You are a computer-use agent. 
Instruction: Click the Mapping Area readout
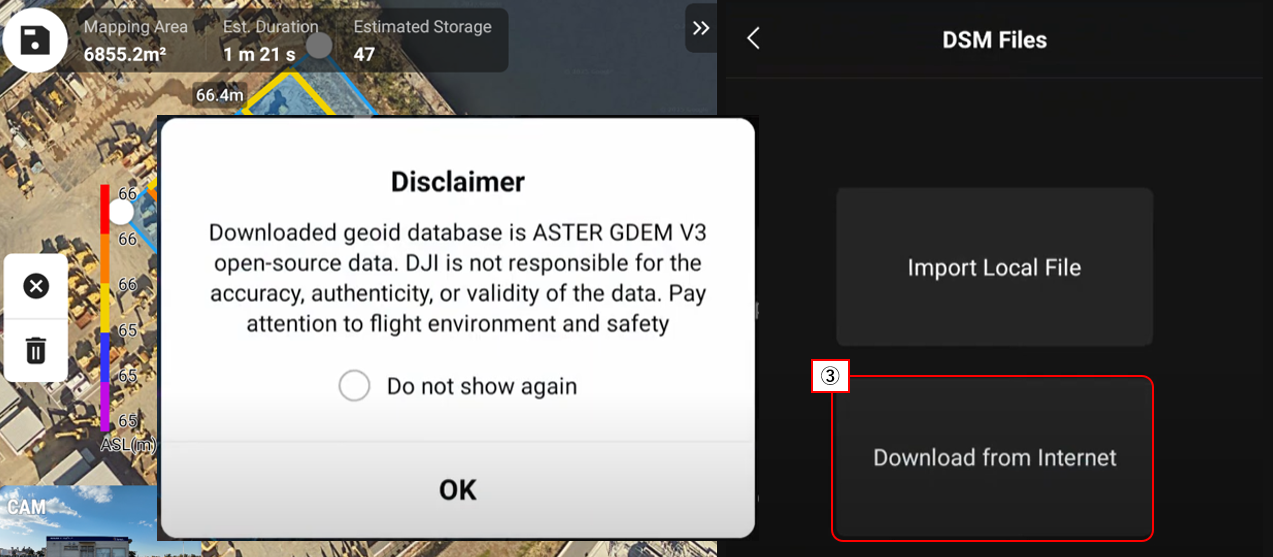point(136,40)
